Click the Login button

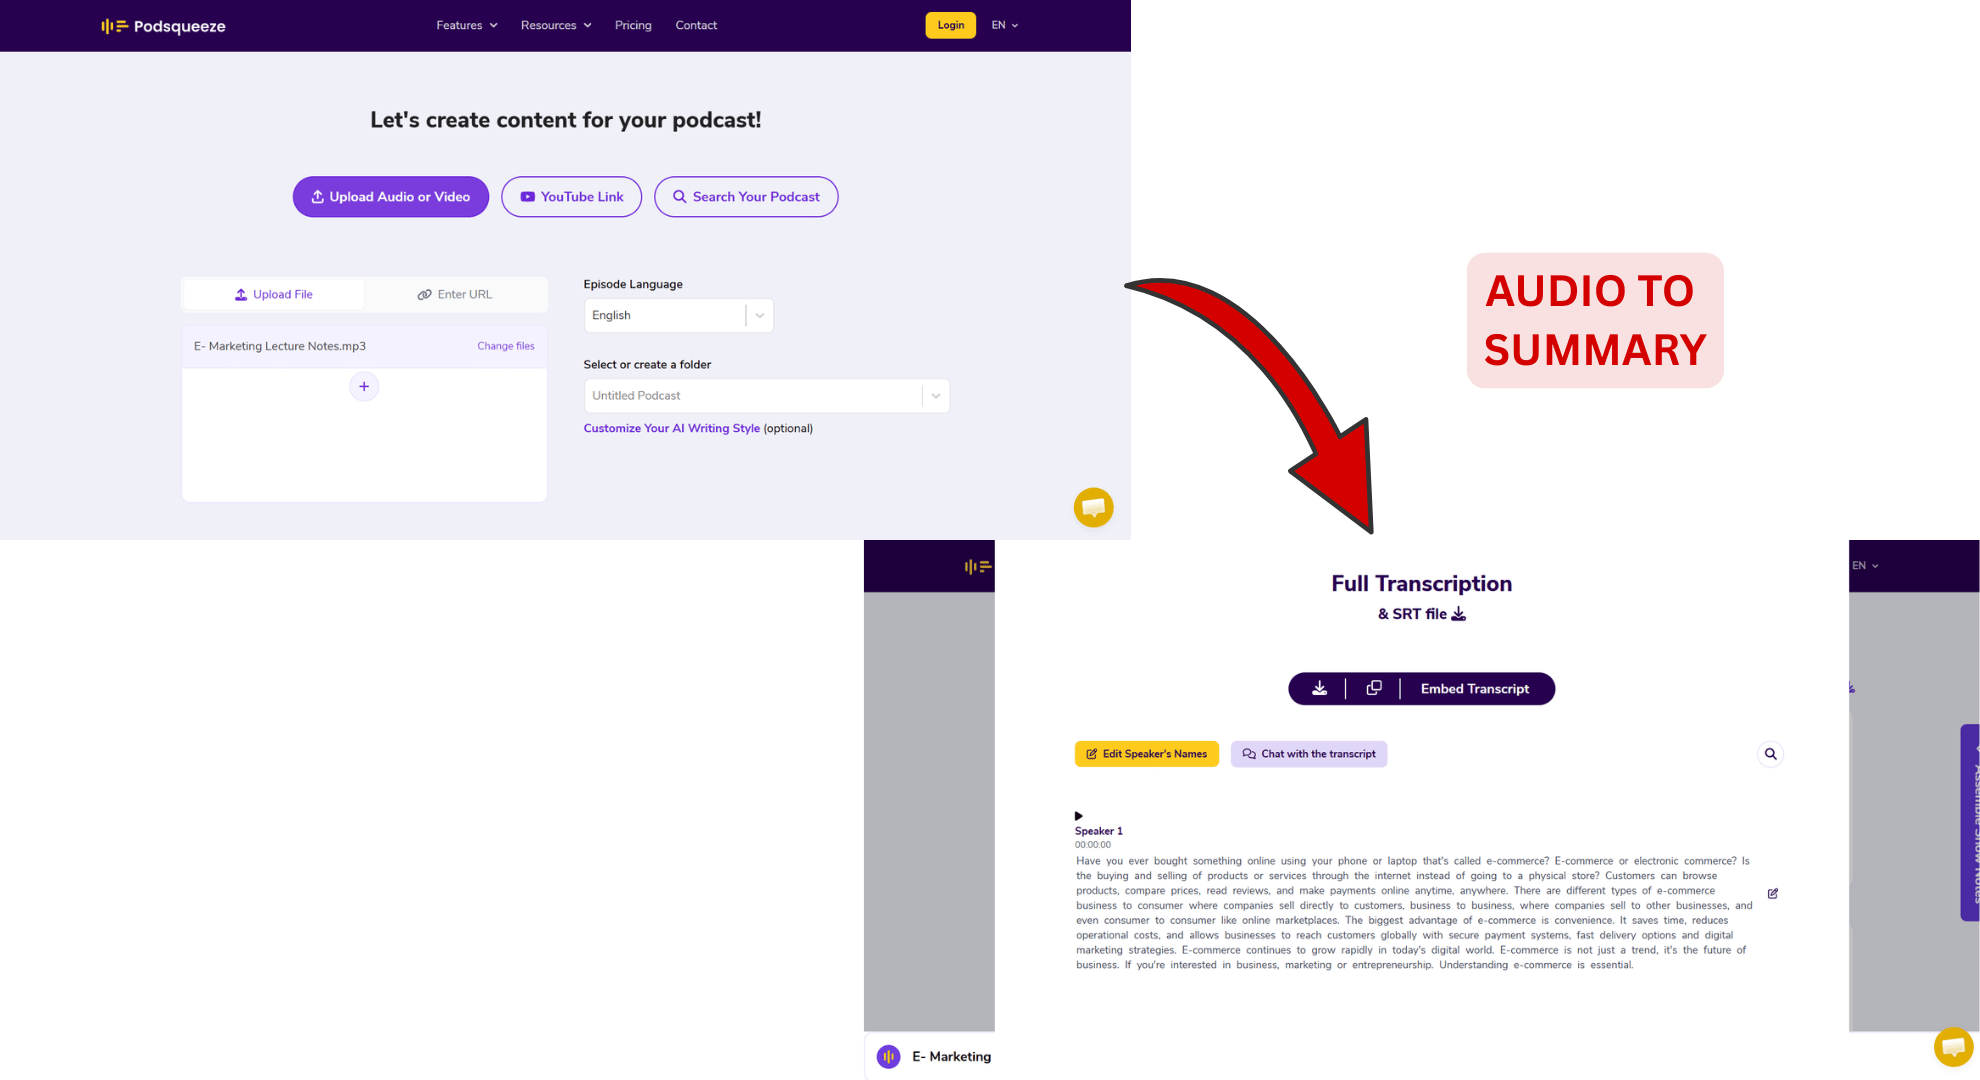coord(950,25)
